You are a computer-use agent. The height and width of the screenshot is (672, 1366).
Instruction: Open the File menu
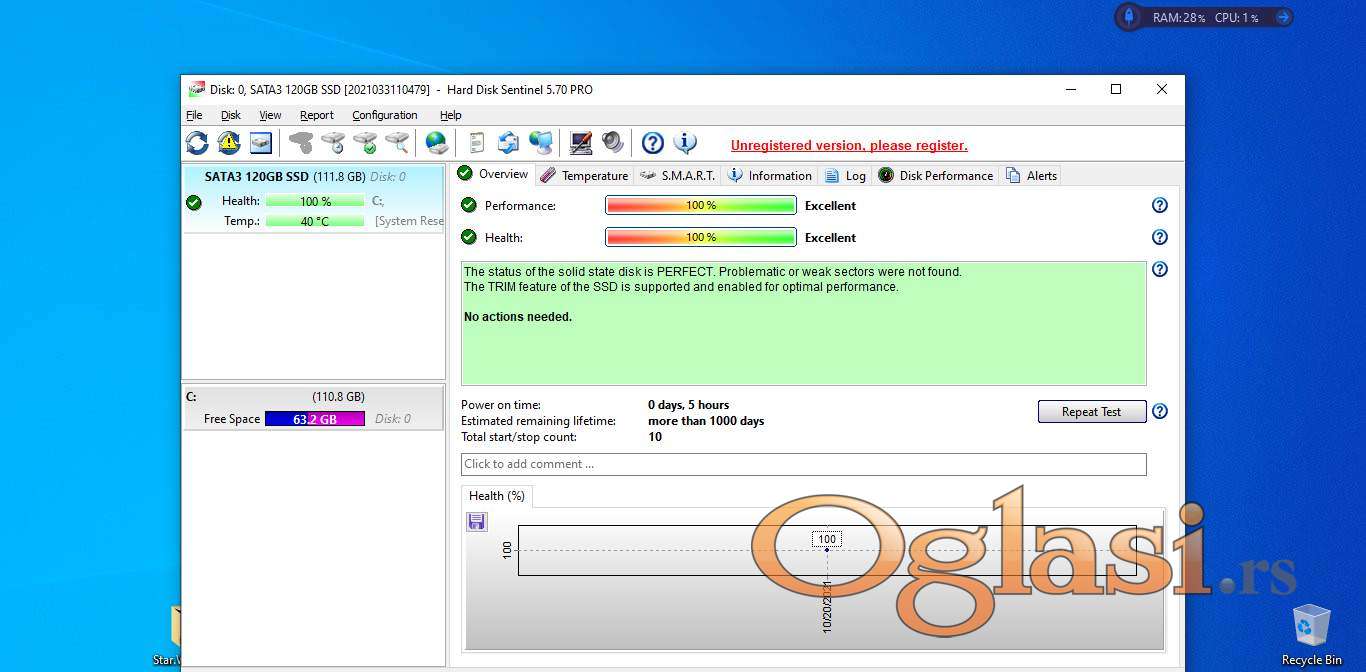(194, 115)
